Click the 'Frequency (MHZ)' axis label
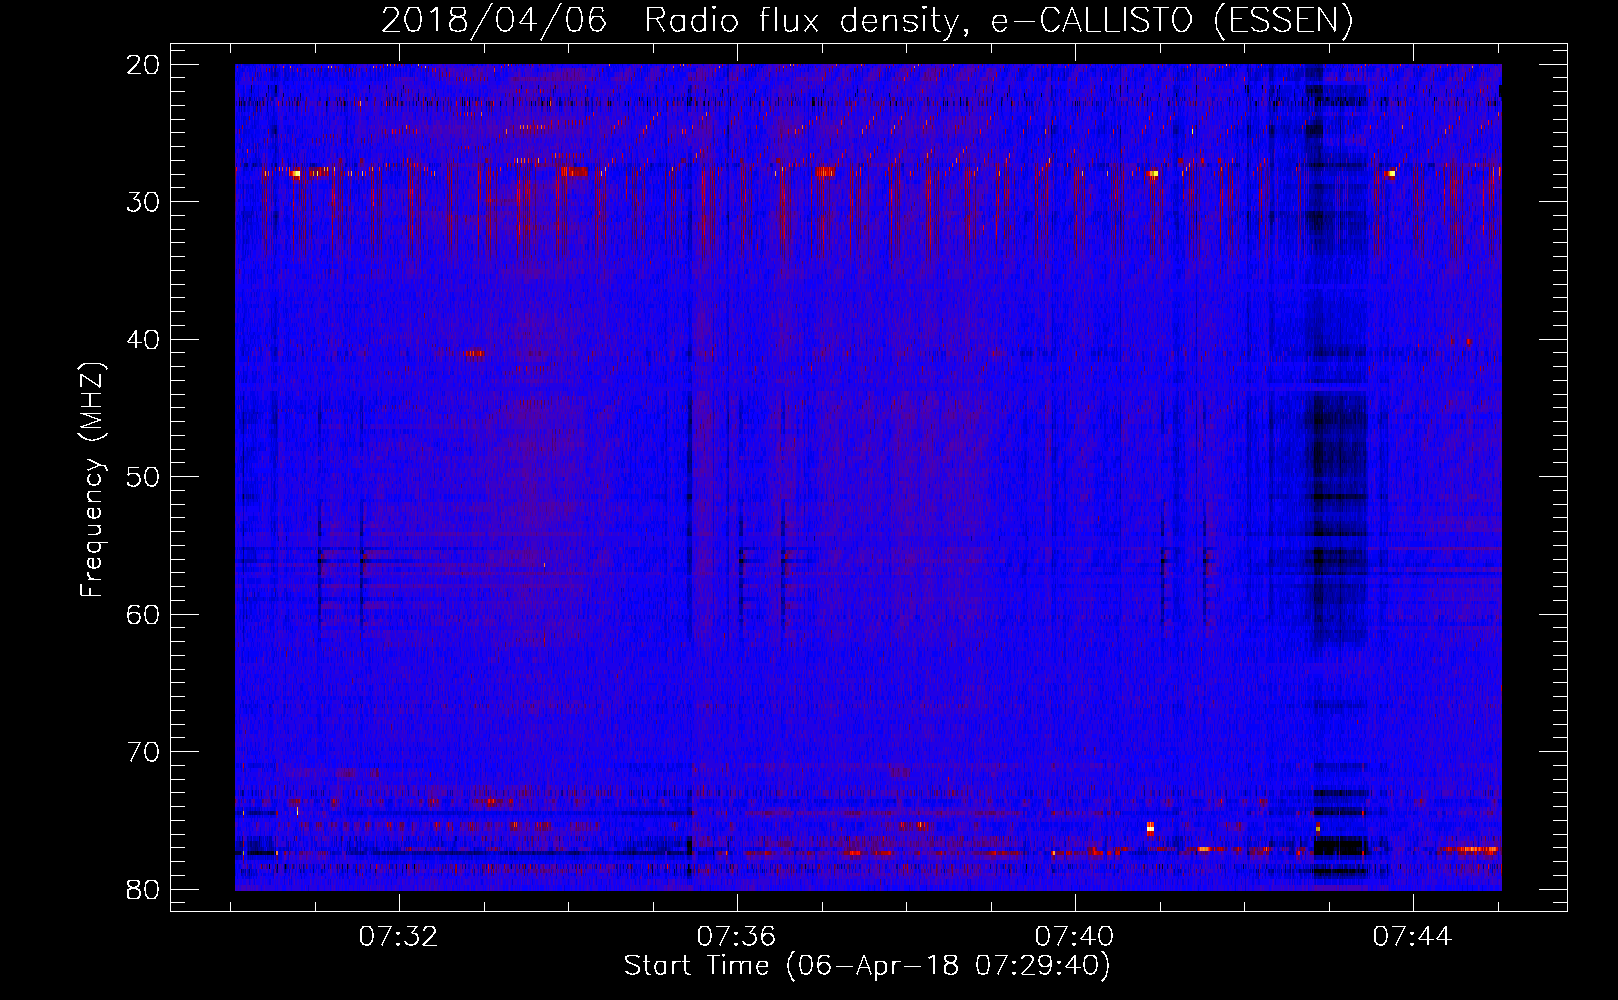This screenshot has height=1000, width=1618. pyautogui.click(x=92, y=479)
